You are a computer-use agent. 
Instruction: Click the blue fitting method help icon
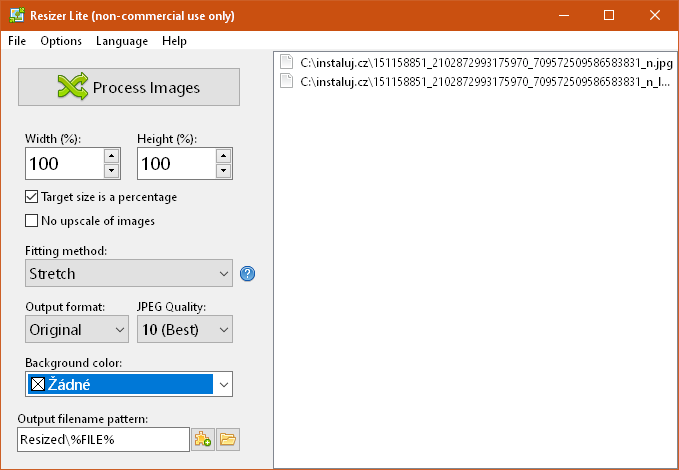coord(248,273)
